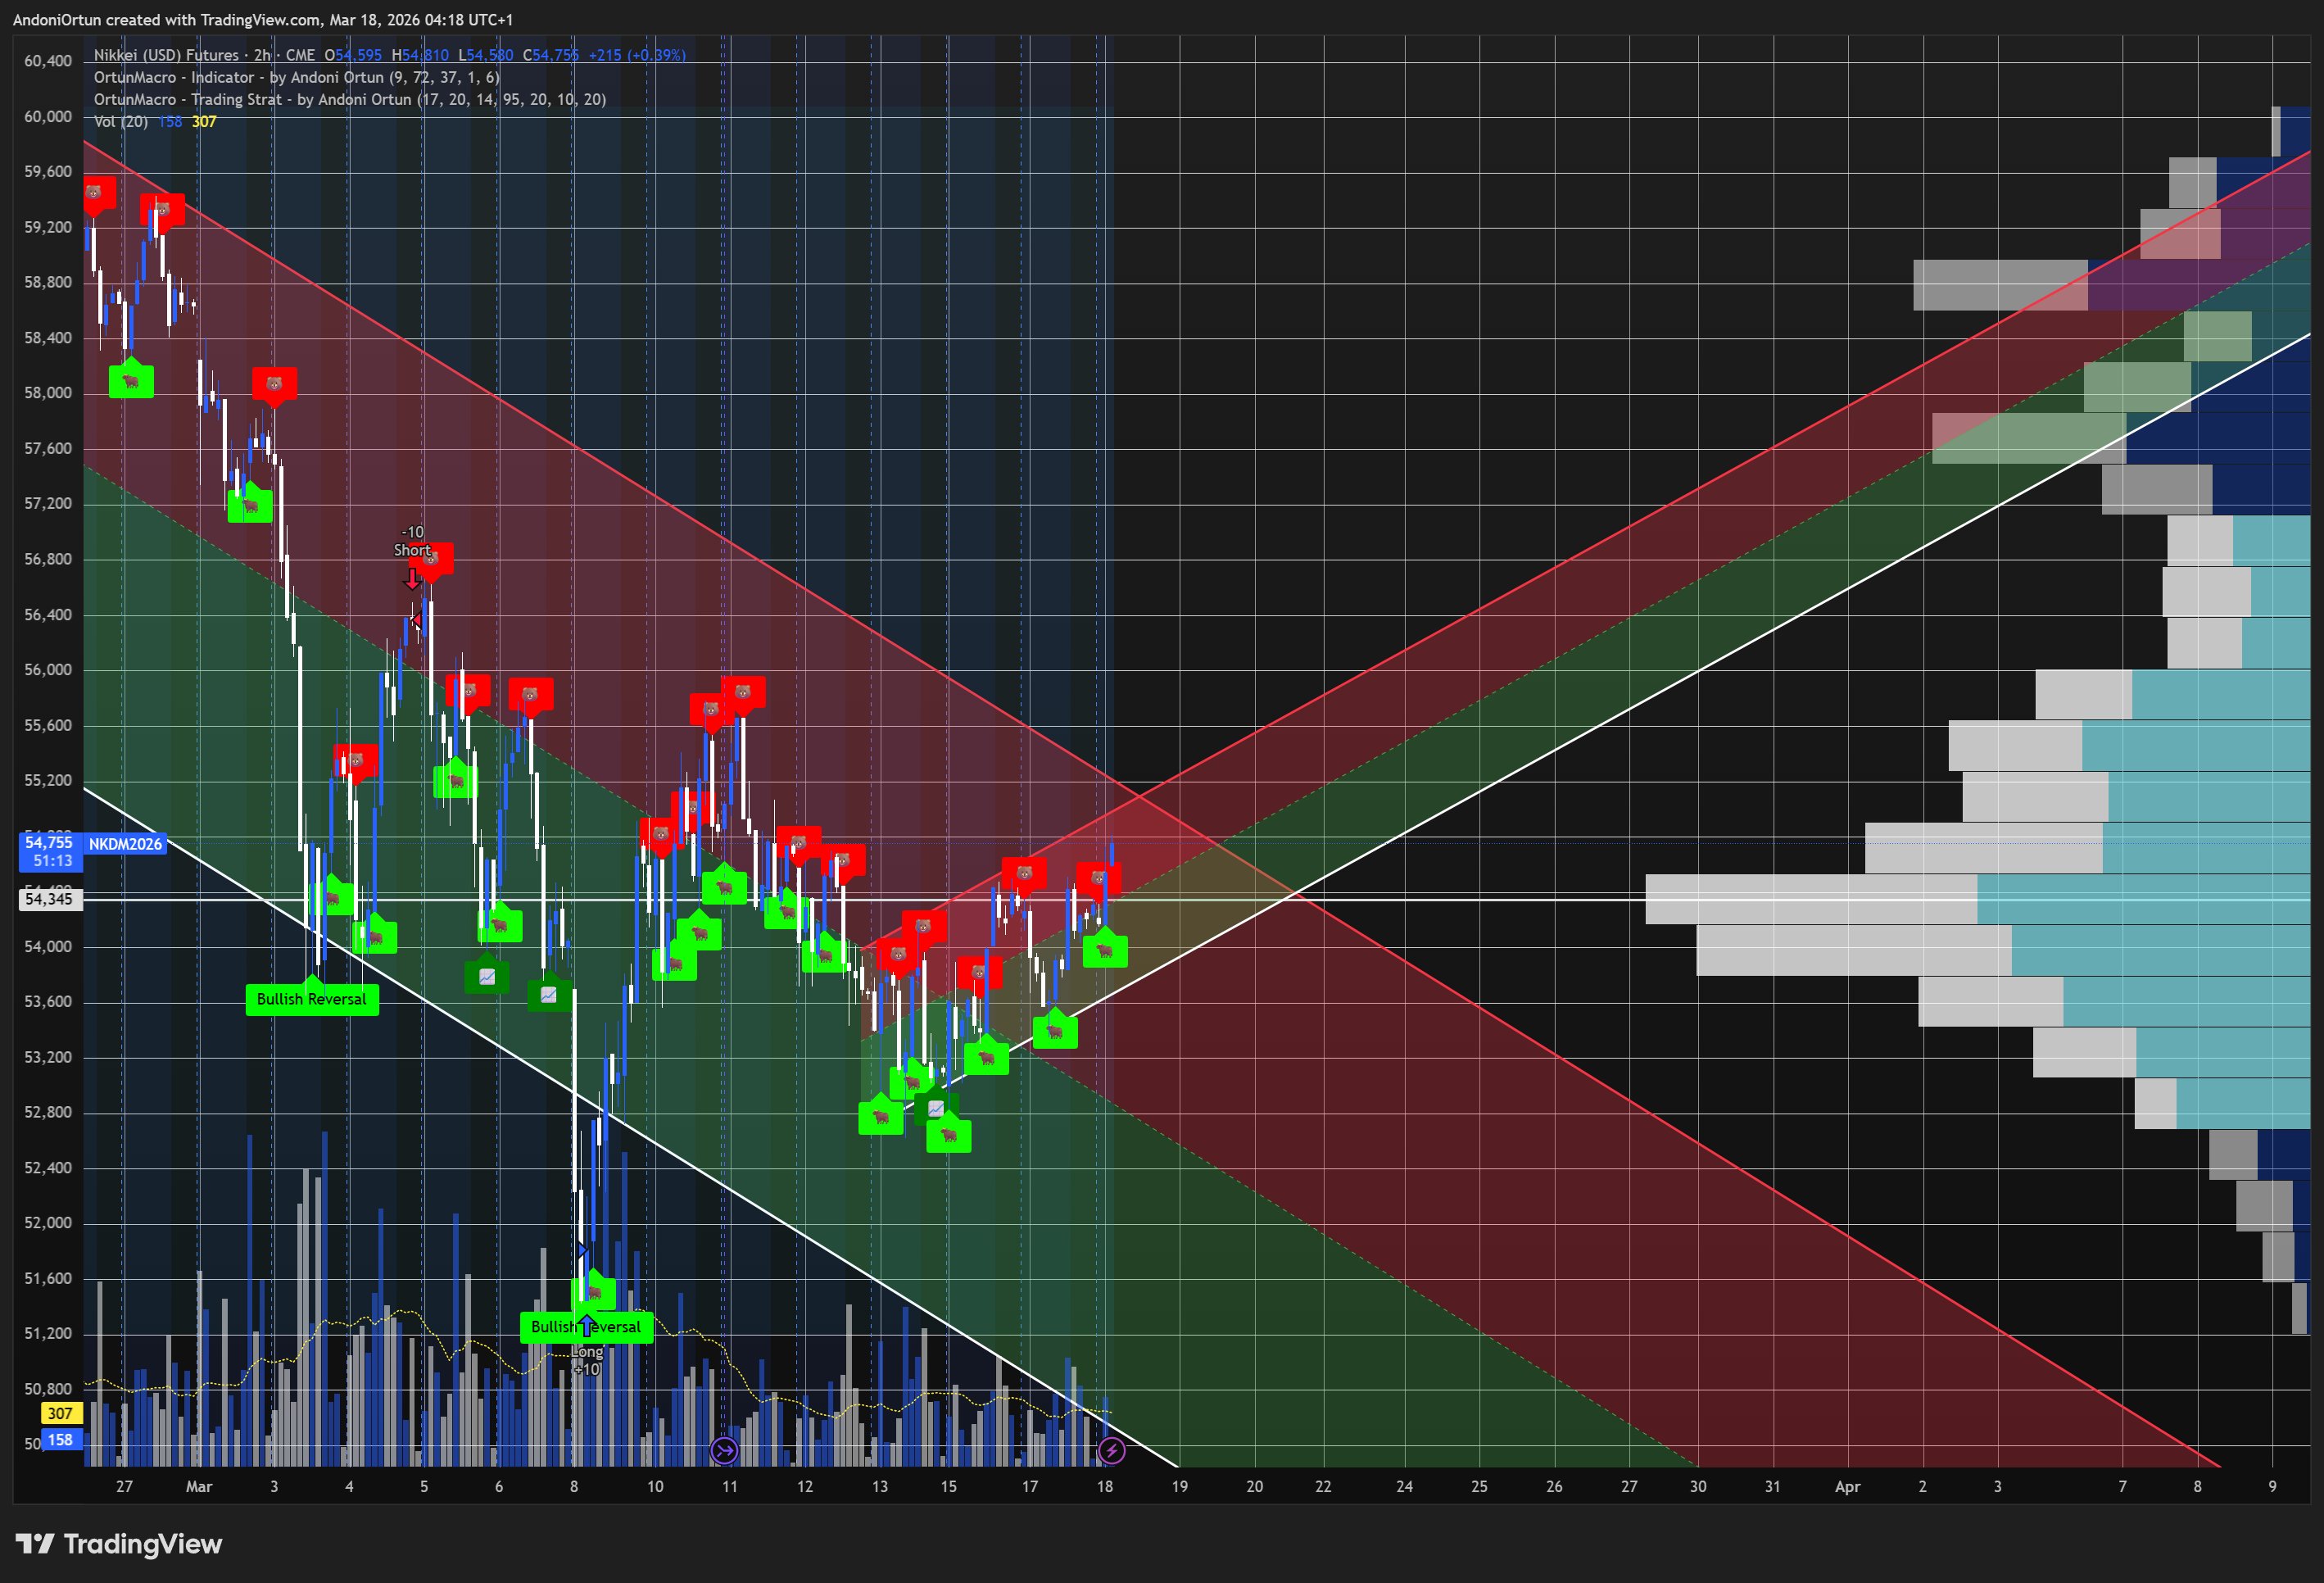Image resolution: width=2324 pixels, height=1583 pixels.
Task: Click the purple contract rollover icon
Action: pos(724,1450)
